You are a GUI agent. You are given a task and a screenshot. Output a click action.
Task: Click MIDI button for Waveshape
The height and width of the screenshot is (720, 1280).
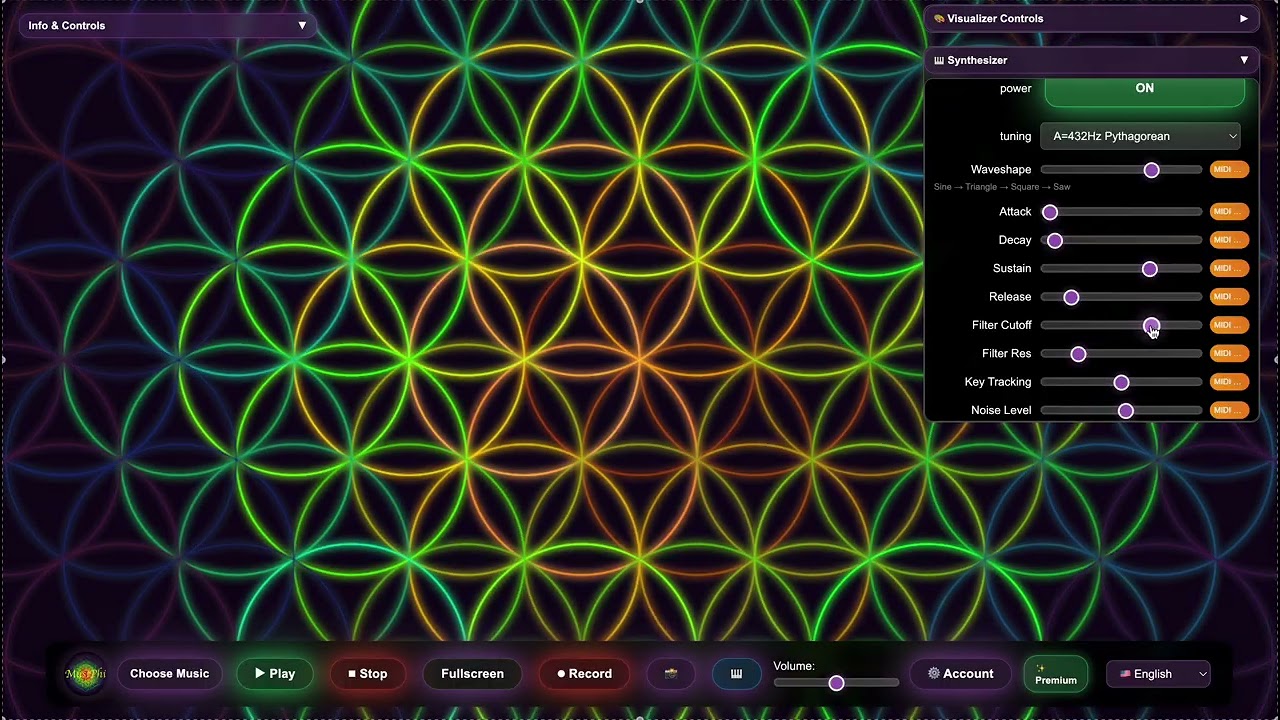1229,170
